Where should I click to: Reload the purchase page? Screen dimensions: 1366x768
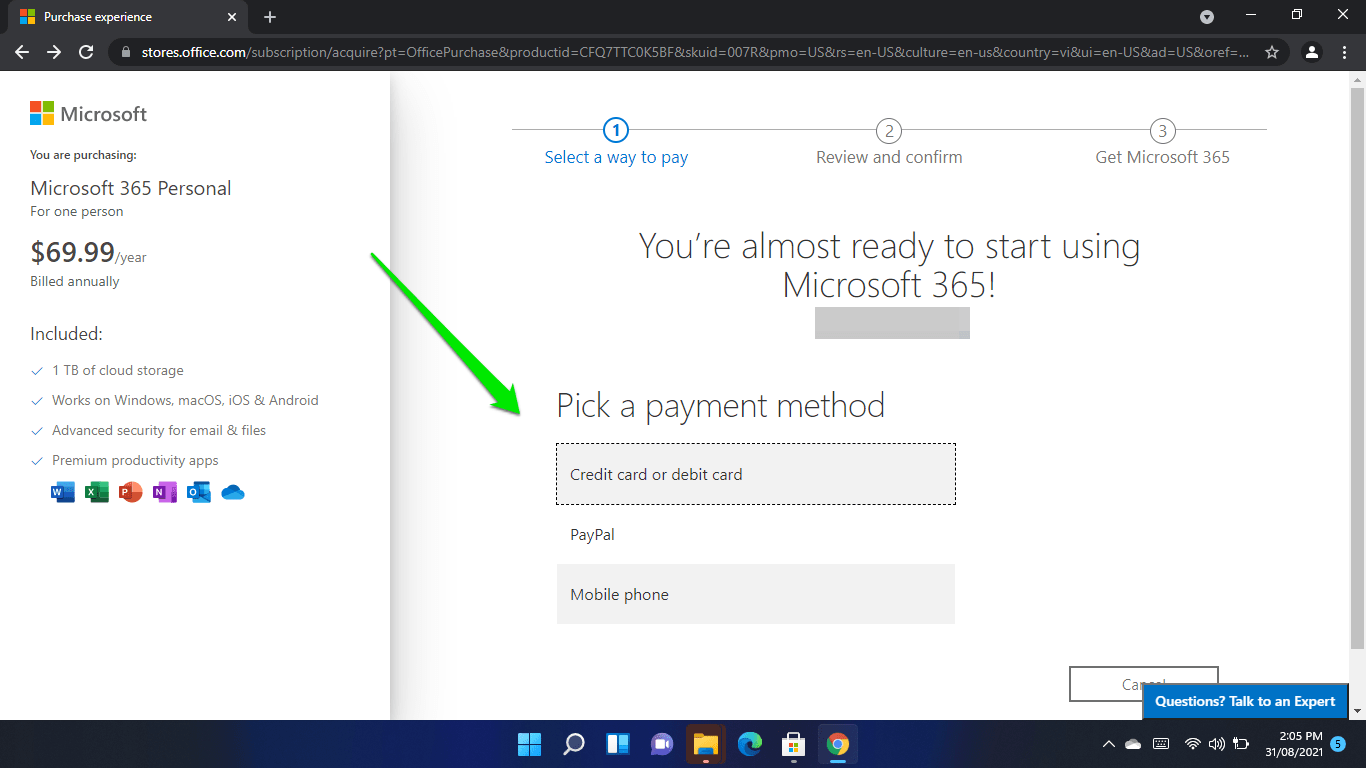[x=86, y=52]
